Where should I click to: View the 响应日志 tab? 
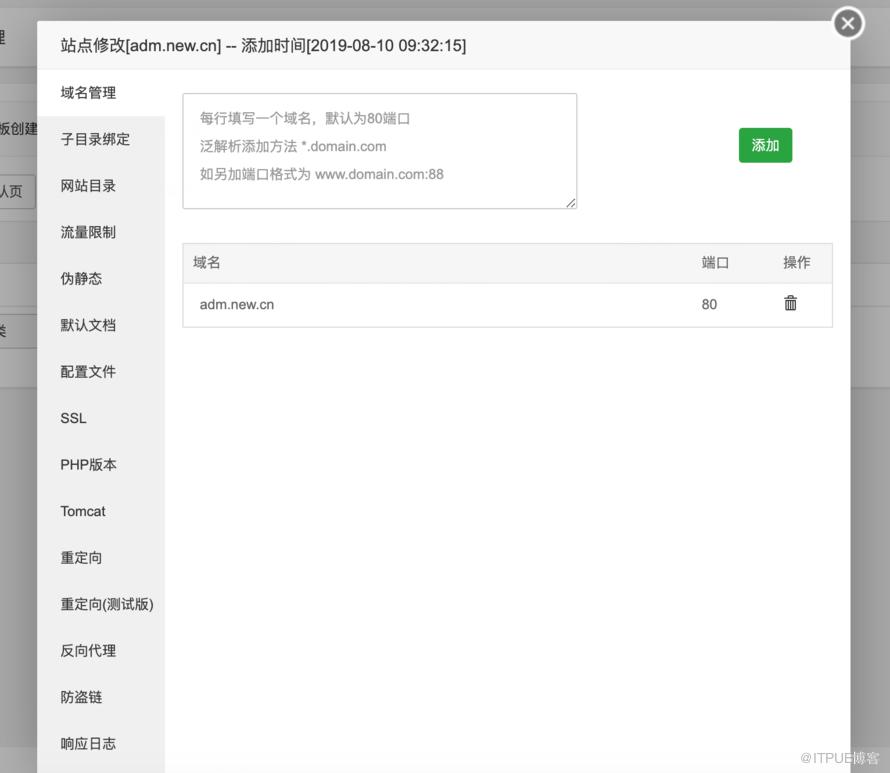tap(100, 745)
